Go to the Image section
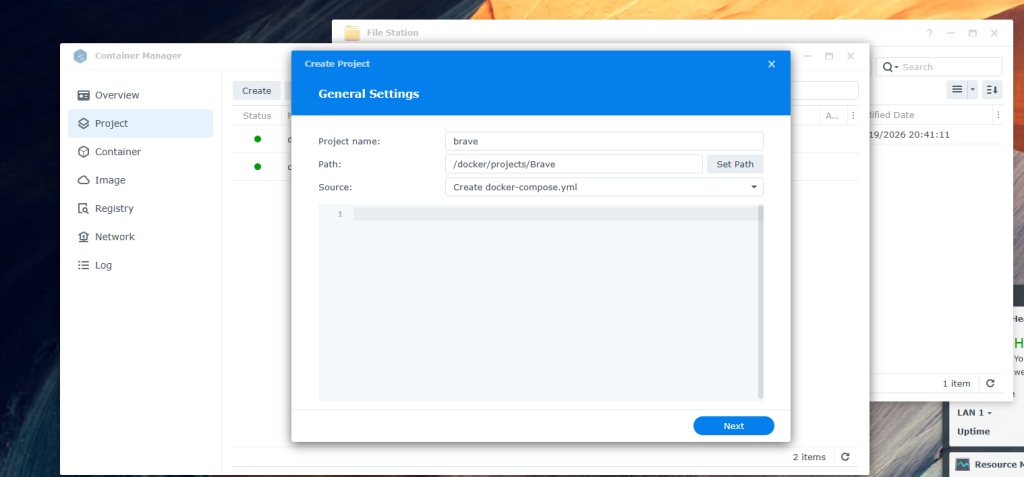Screen dimensions: 1024x477 (x=140, y=180)
